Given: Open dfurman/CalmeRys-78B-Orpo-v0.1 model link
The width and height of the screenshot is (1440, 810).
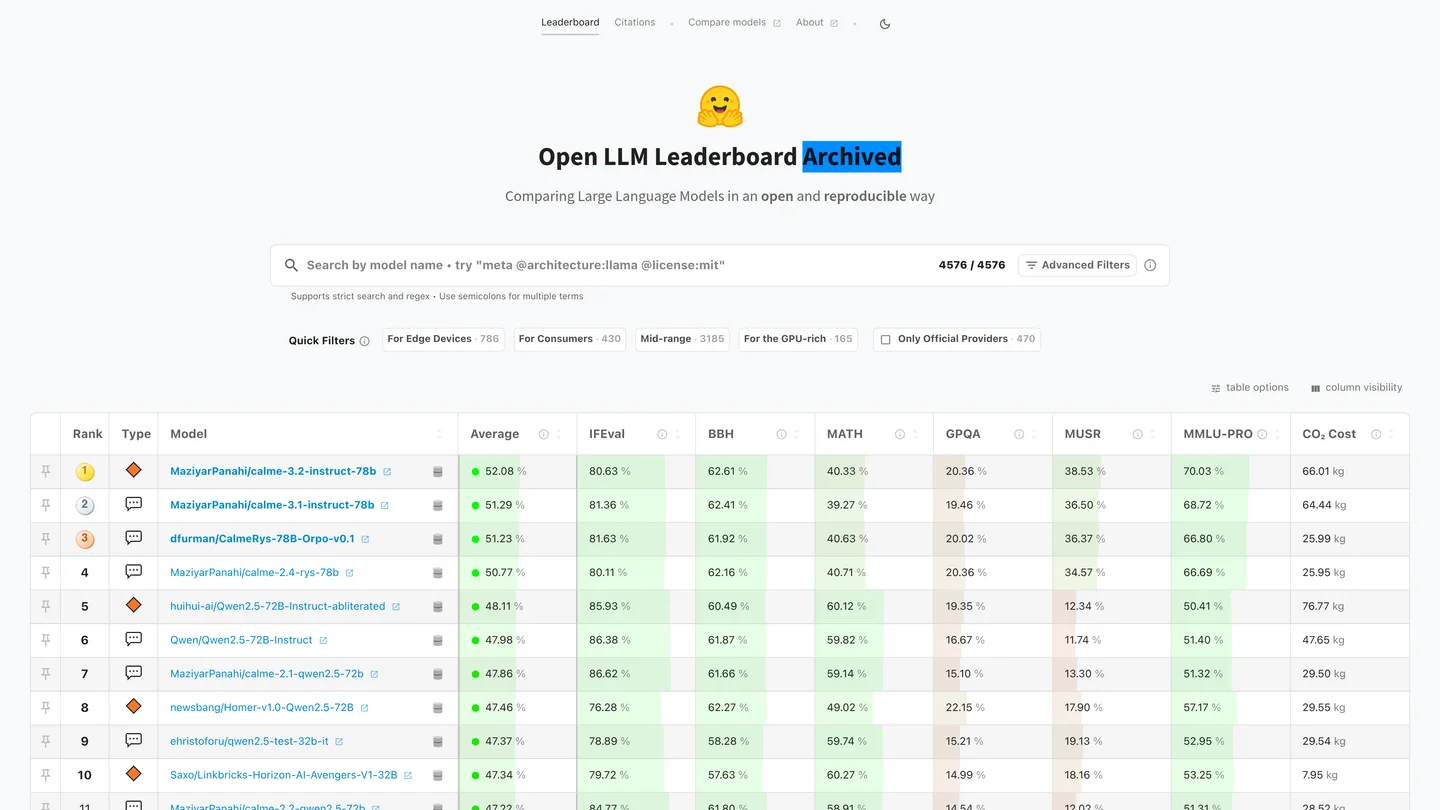Looking at the screenshot, I should coord(262,539).
